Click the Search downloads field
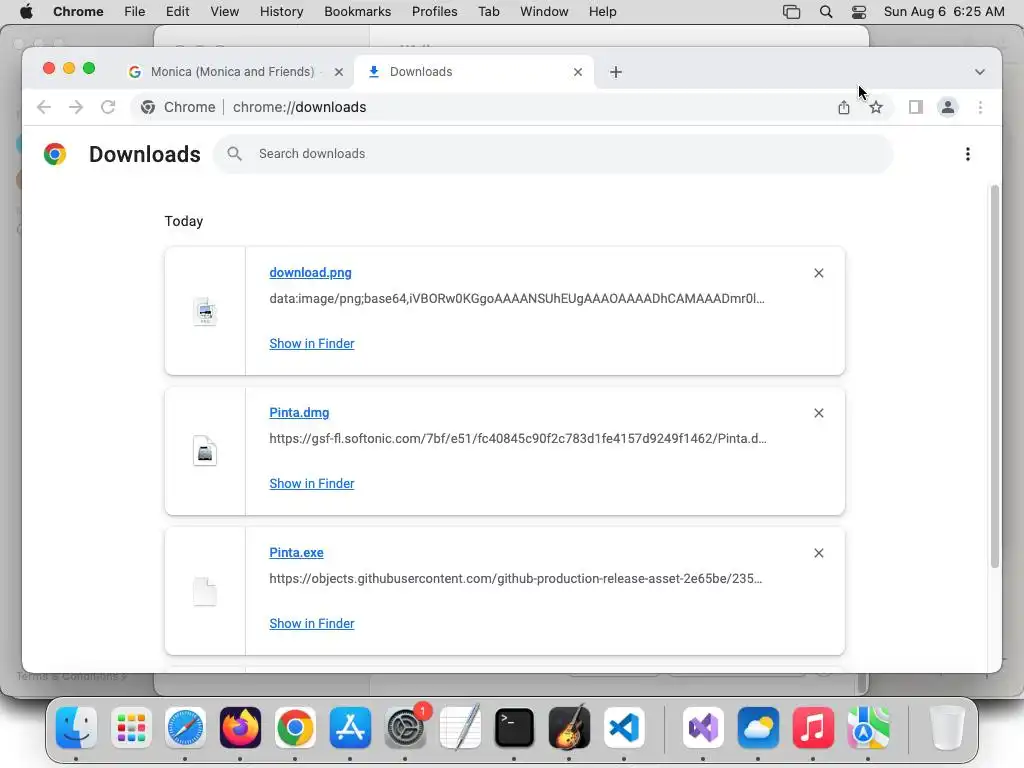1024x768 pixels. [553, 154]
